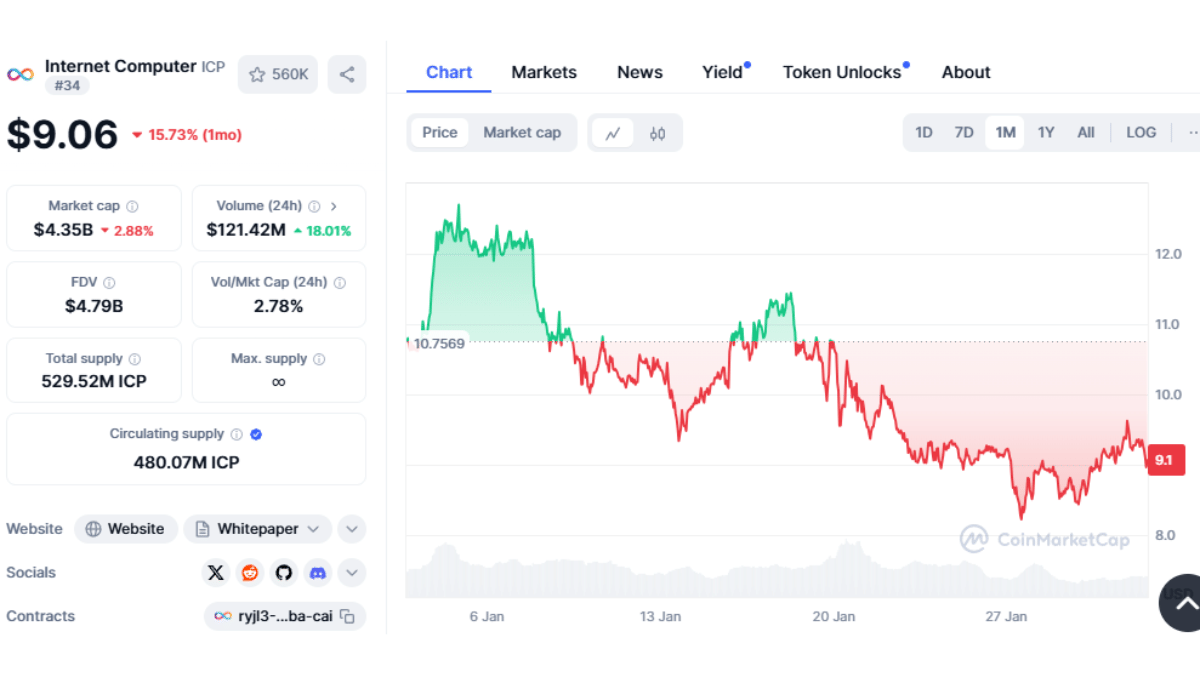The image size is (1200, 675).
Task: Share Internet Computer page via share icon
Action: coord(347,74)
